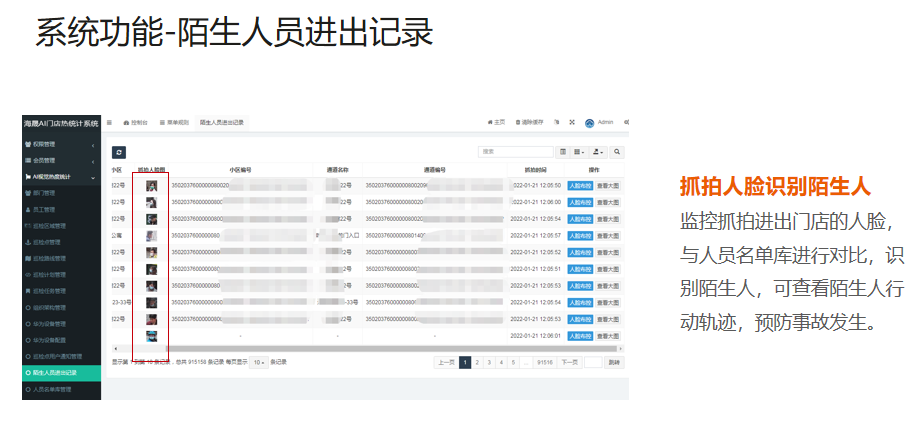The image size is (913, 441).
Task: Expand the 权限管理 sidebar menu
Action: click(60, 145)
